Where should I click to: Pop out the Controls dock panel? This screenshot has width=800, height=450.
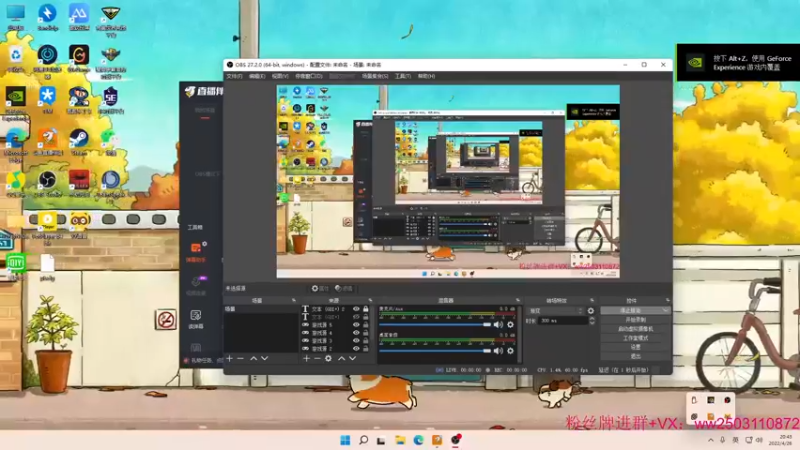tap(668, 301)
